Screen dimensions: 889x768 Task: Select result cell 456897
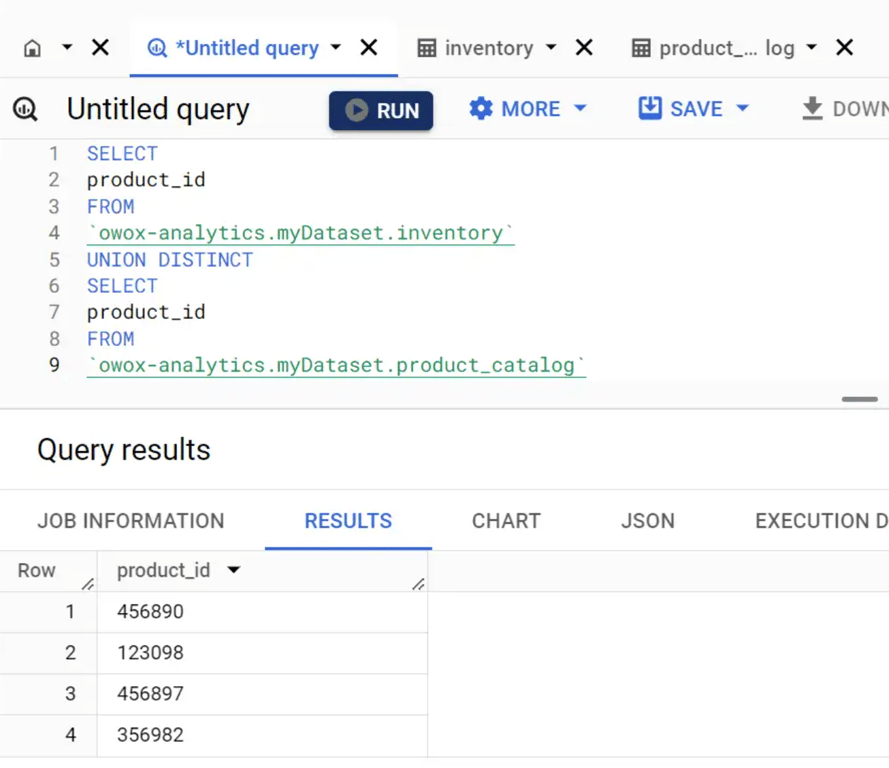click(263, 694)
